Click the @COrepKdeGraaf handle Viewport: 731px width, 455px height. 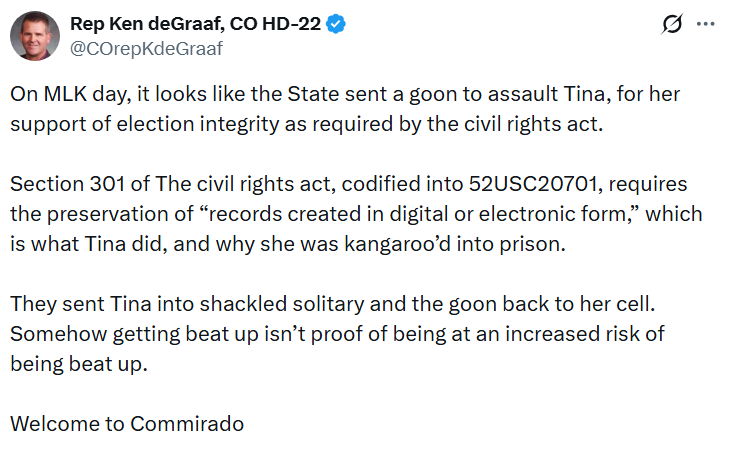145,48
